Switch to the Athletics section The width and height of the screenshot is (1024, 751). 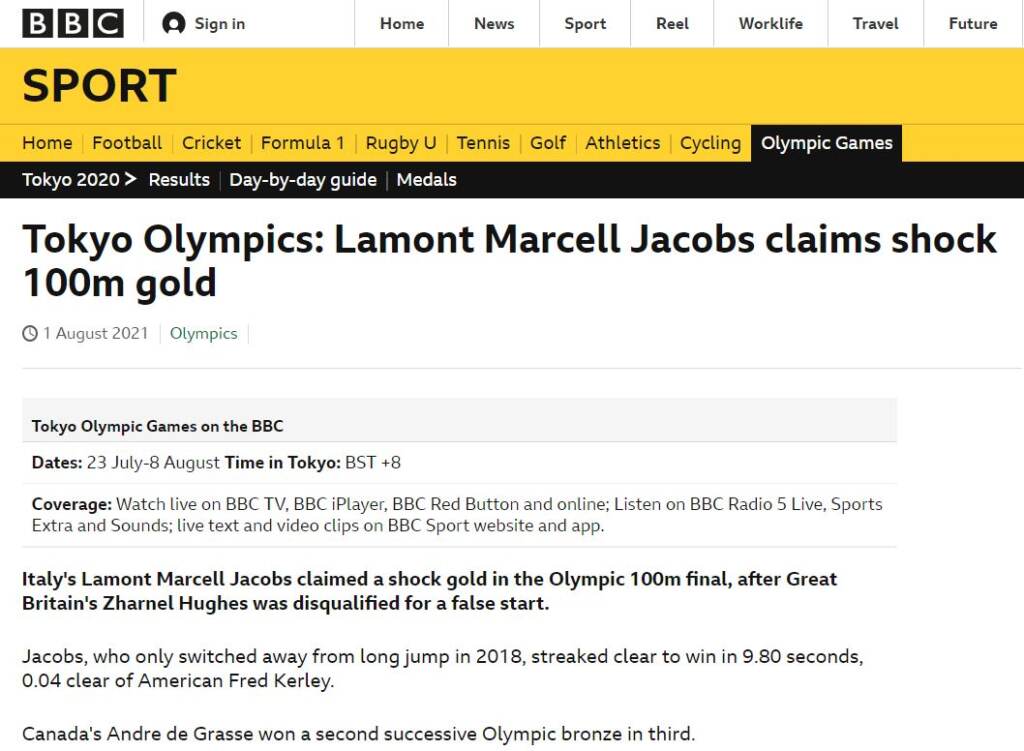click(x=622, y=143)
